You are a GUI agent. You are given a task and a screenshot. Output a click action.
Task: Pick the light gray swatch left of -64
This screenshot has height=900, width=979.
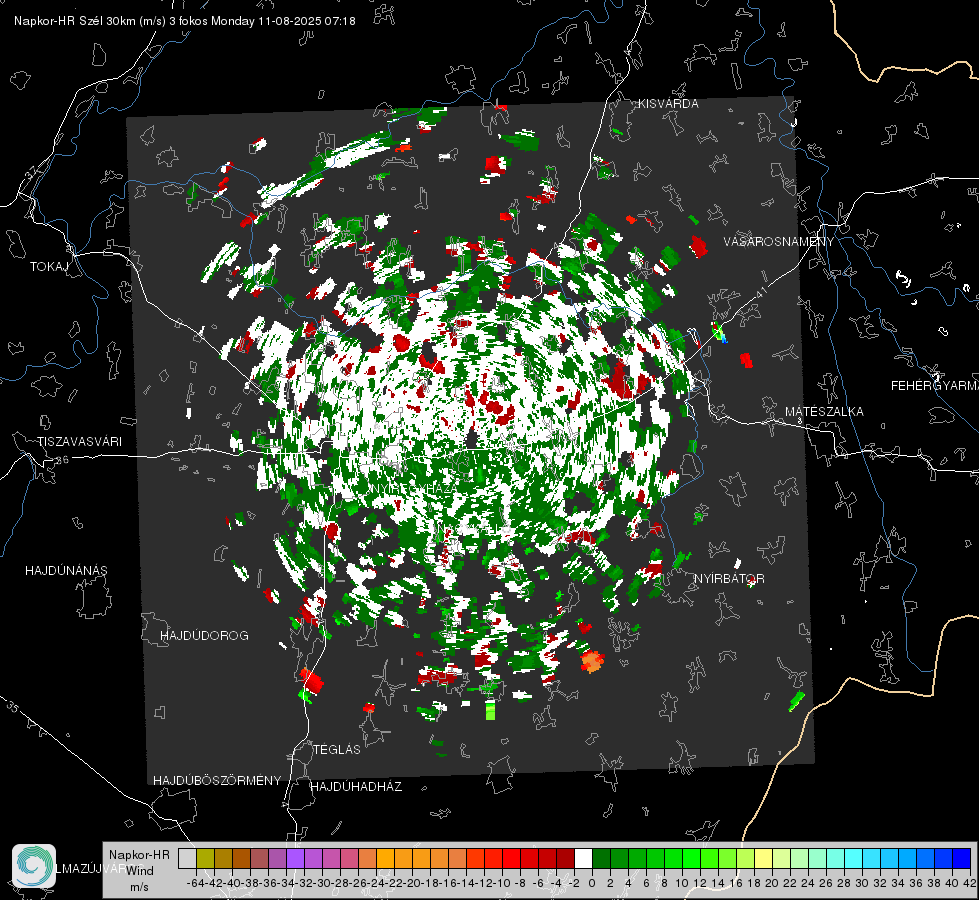pos(187,859)
